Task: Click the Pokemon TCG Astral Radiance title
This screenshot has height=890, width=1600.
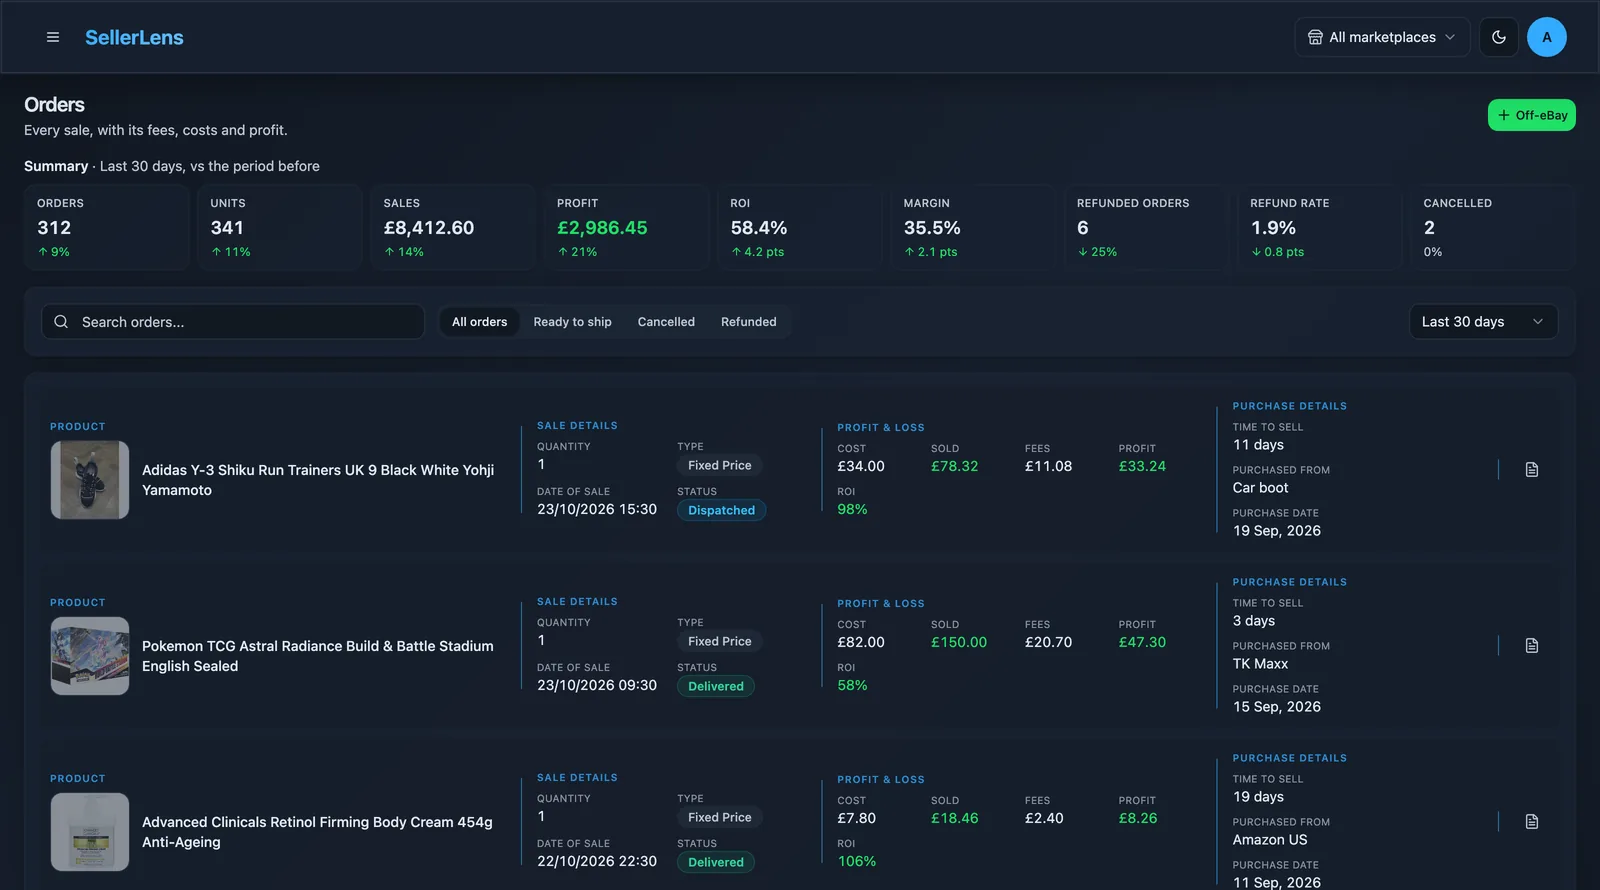Action: point(318,656)
